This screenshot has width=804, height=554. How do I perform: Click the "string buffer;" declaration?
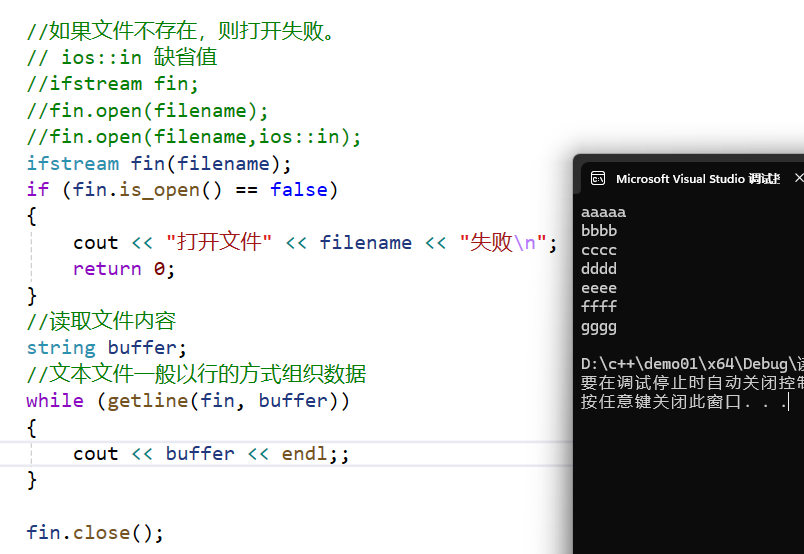tap(107, 348)
